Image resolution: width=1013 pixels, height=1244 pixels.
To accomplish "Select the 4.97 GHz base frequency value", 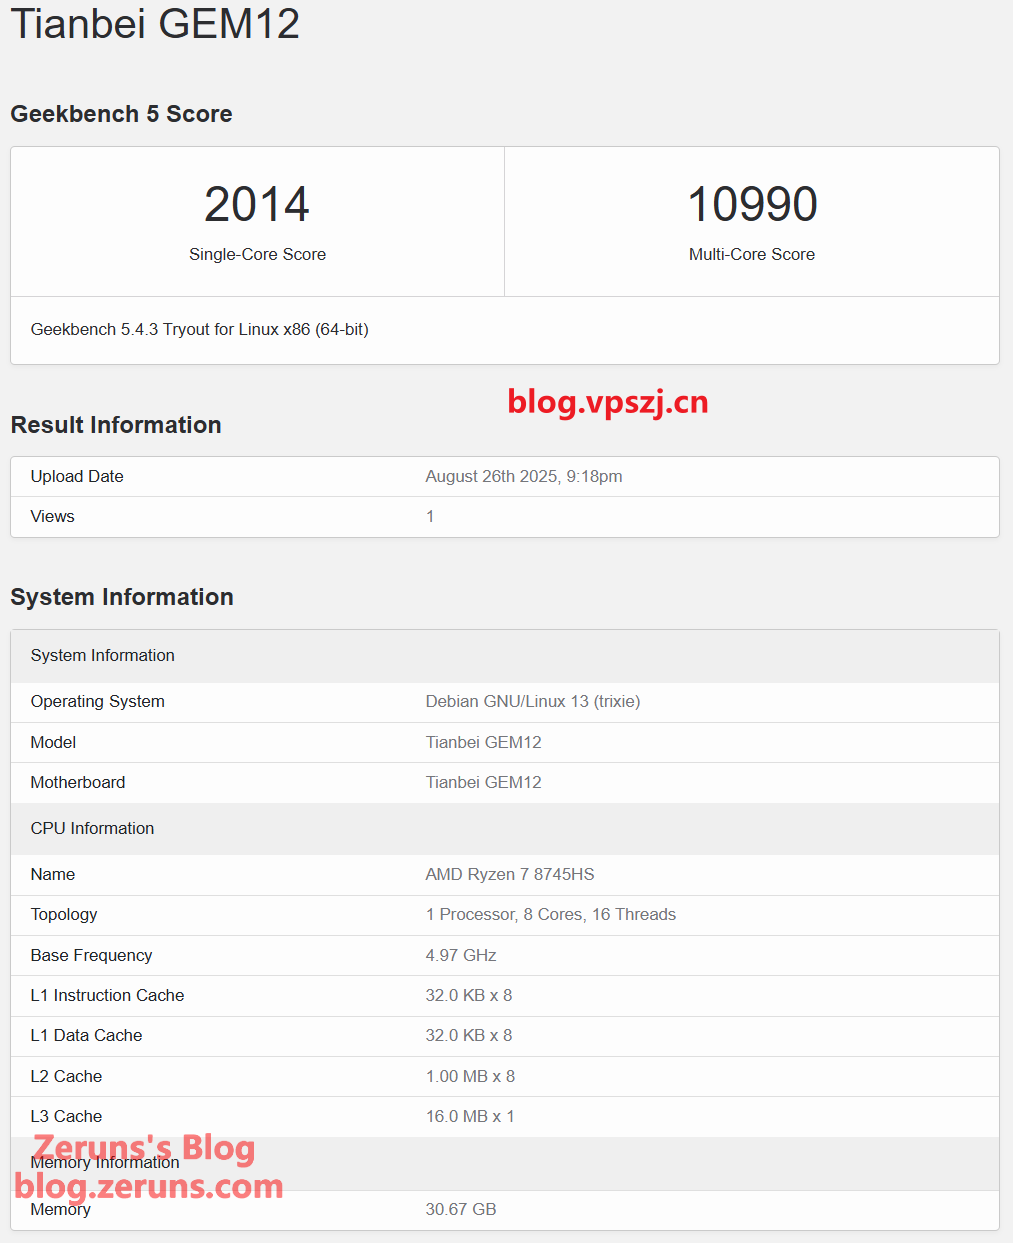I will tap(461, 955).
